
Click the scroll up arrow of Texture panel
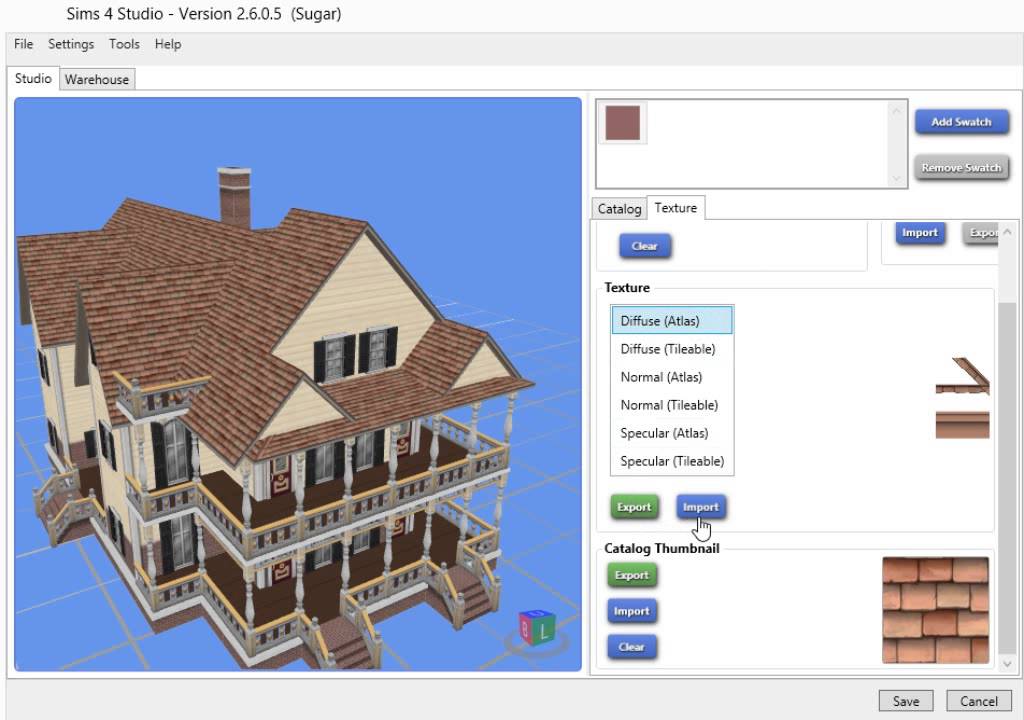point(1007,232)
